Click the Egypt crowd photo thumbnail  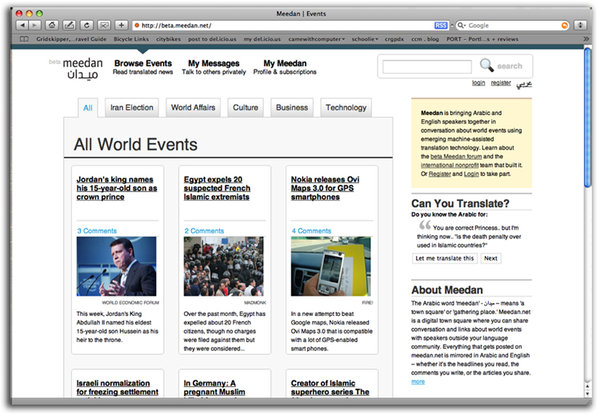point(223,266)
